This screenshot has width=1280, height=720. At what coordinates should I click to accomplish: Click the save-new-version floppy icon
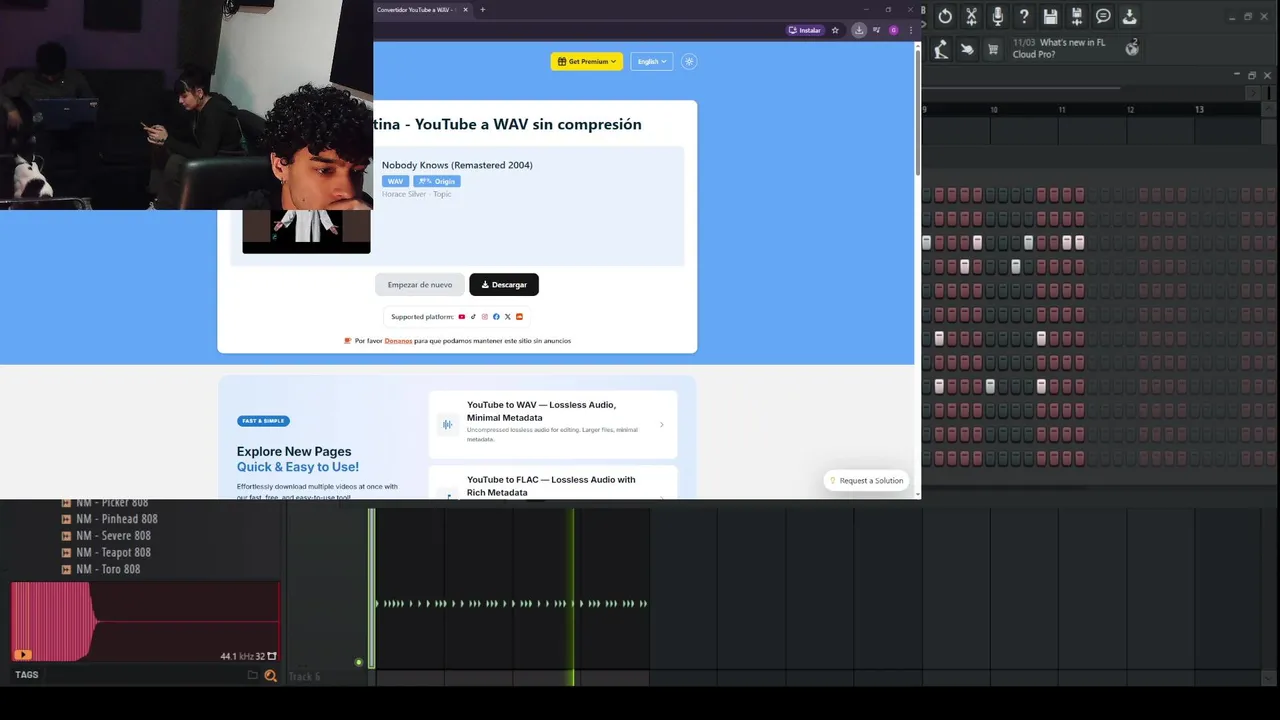tap(1077, 16)
